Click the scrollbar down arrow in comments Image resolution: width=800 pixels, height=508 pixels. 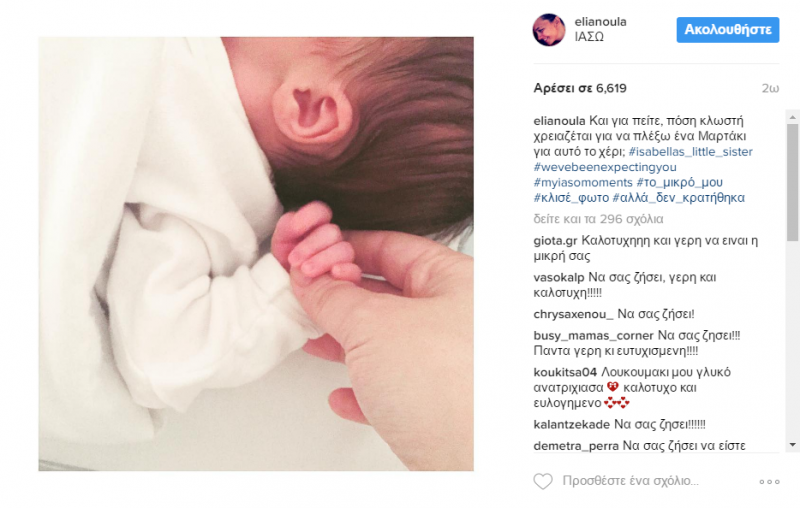click(x=792, y=445)
